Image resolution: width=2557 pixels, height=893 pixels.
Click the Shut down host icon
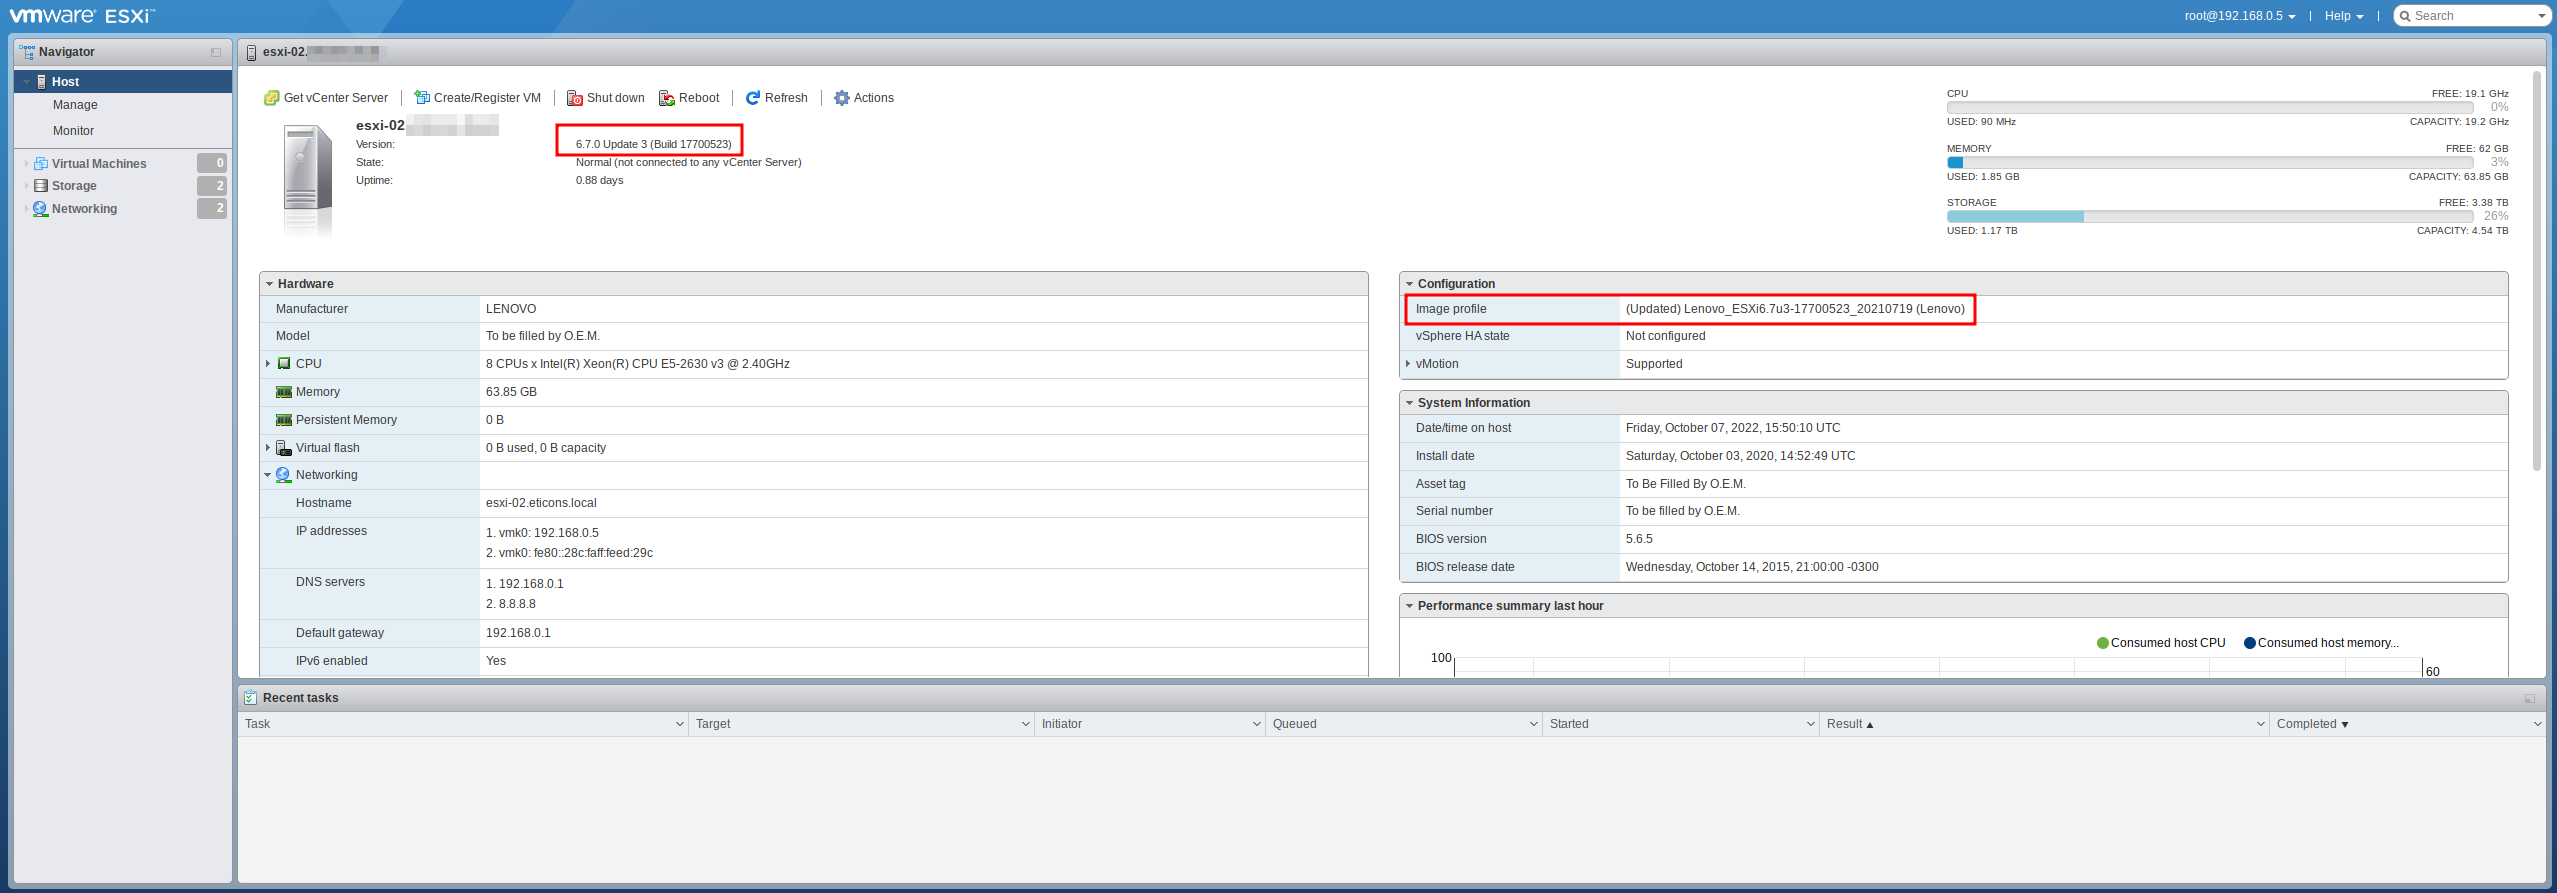[x=575, y=98]
